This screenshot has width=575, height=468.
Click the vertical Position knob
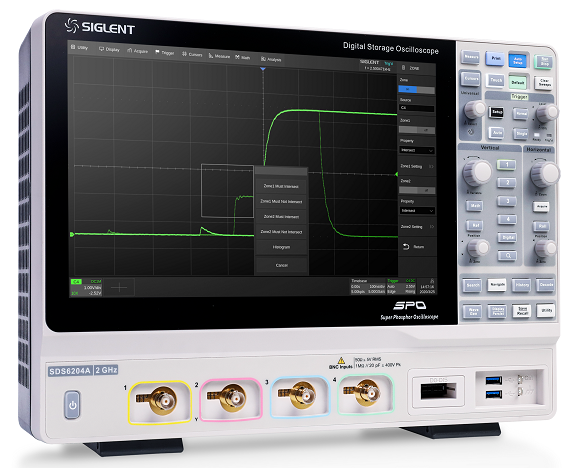click(479, 248)
